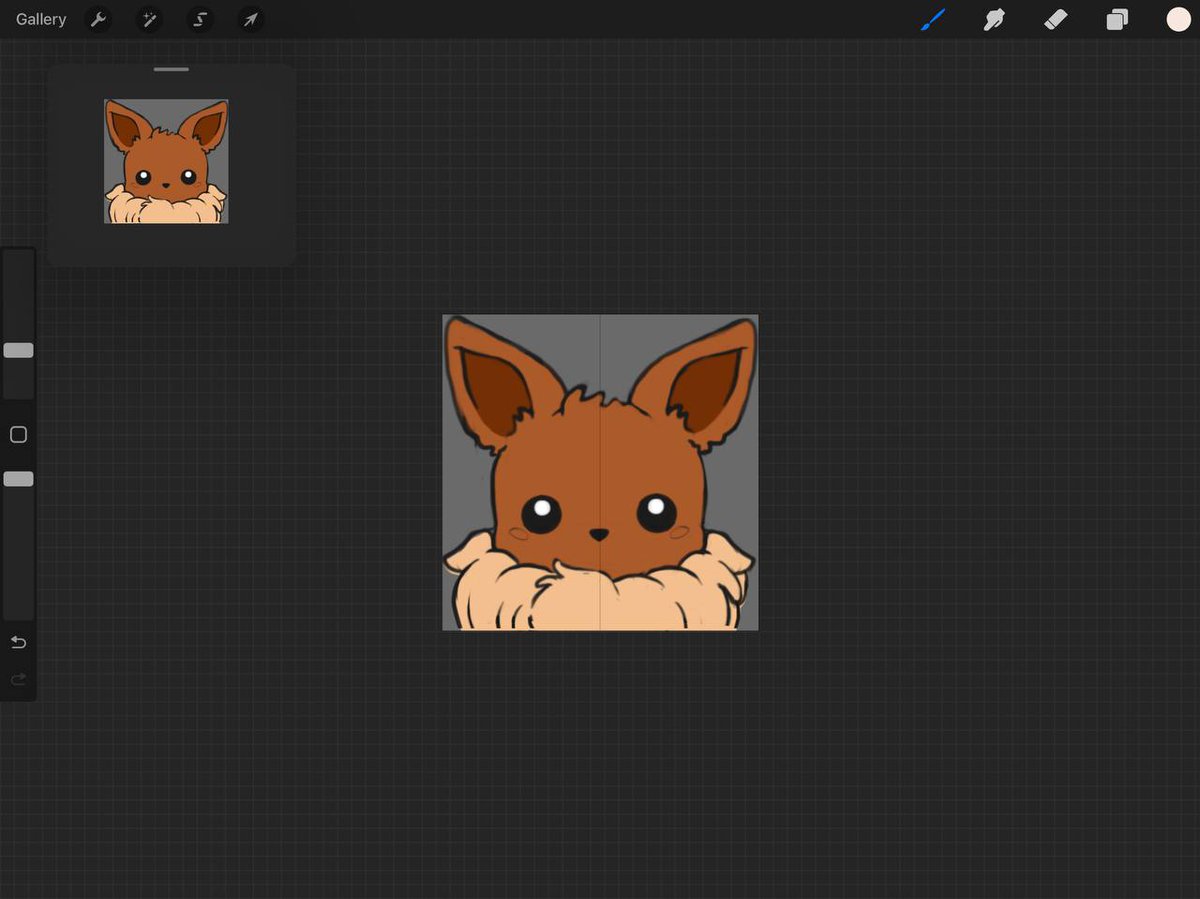This screenshot has height=899, width=1200.
Task: Open the Adjustments magic wand menu
Action: 149,19
